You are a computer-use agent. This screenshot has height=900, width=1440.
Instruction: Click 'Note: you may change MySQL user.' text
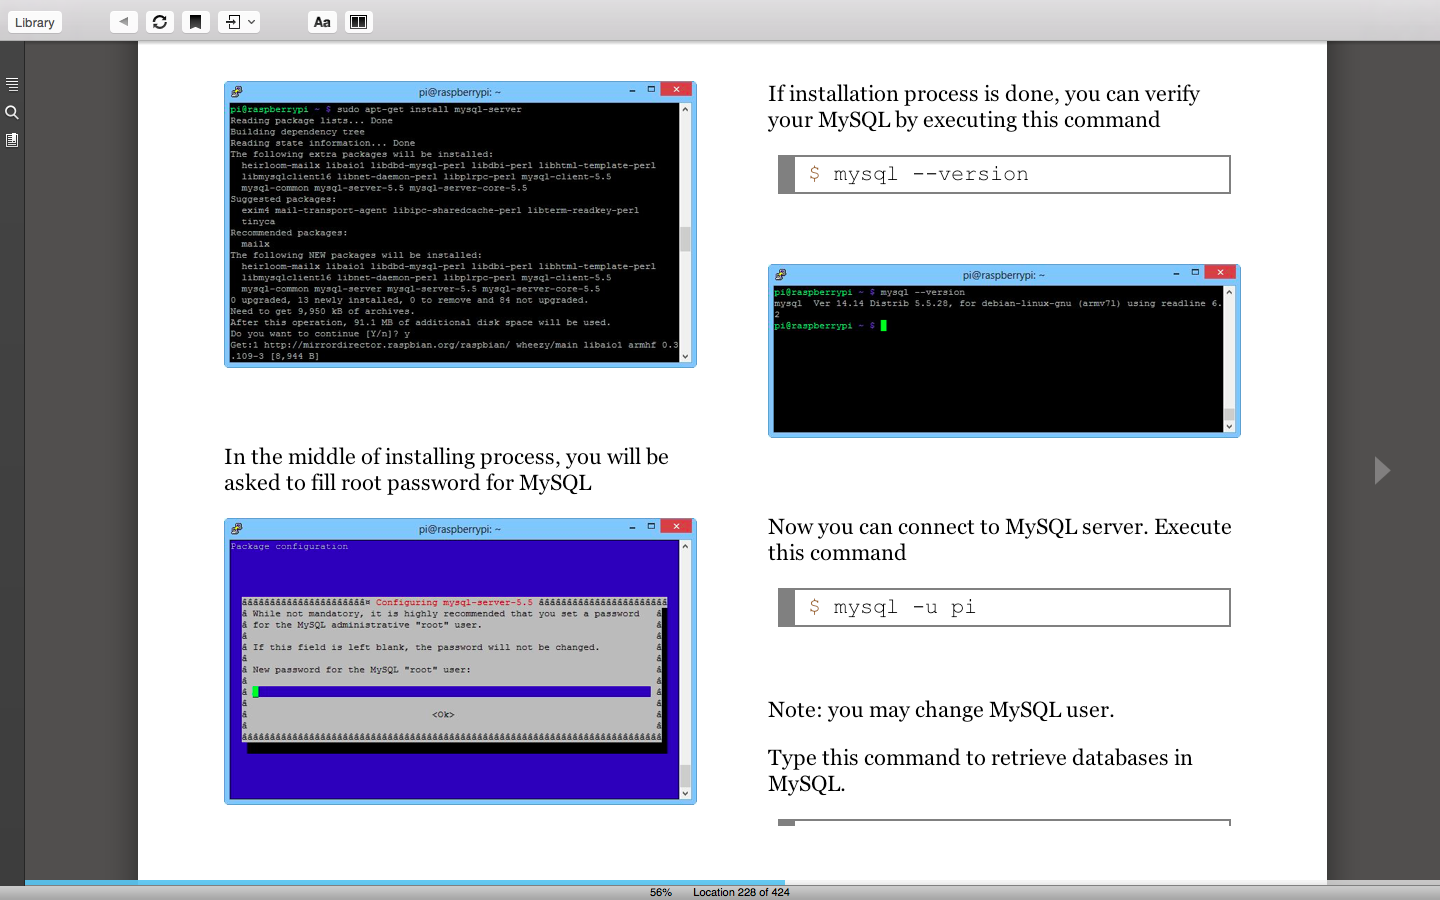click(941, 710)
